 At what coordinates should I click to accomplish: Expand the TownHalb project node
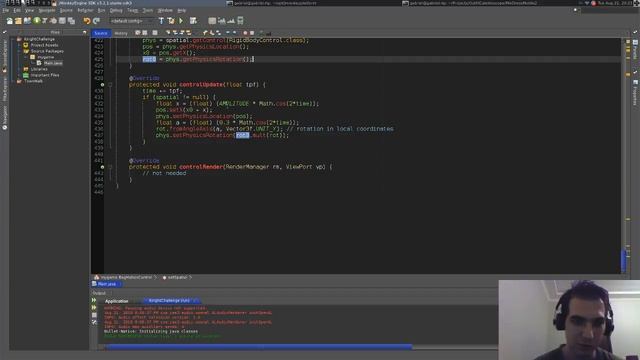[13, 81]
